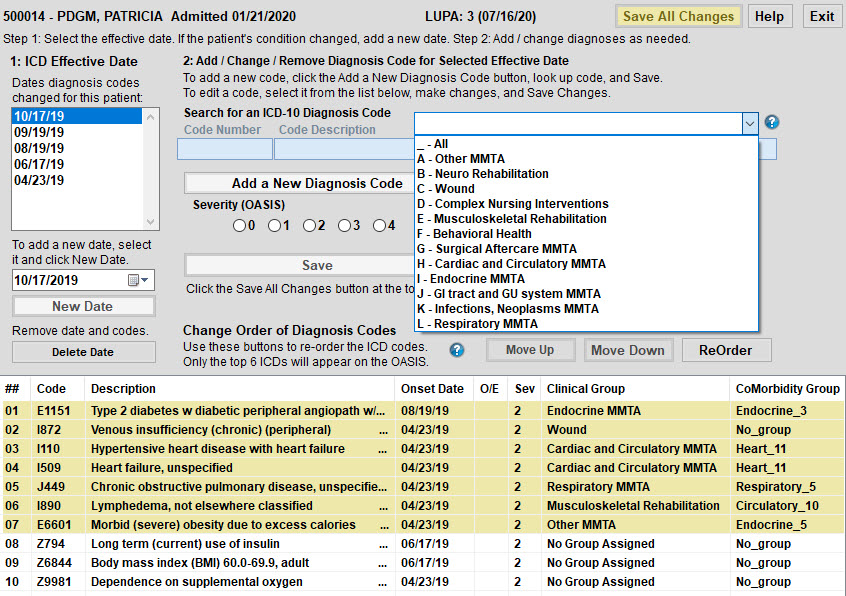Click the Move Down button

628,350
